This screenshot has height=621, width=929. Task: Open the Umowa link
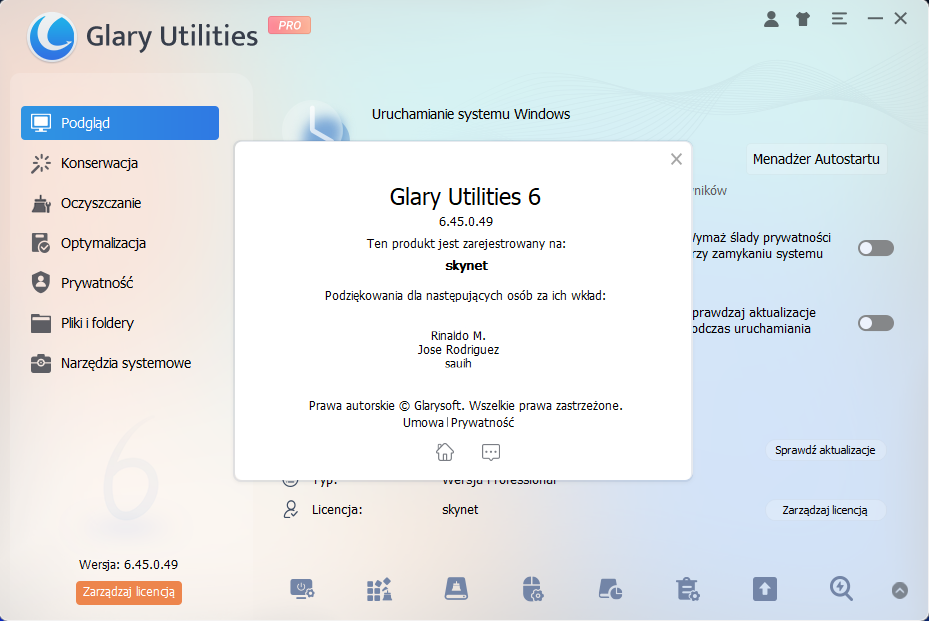pos(423,422)
